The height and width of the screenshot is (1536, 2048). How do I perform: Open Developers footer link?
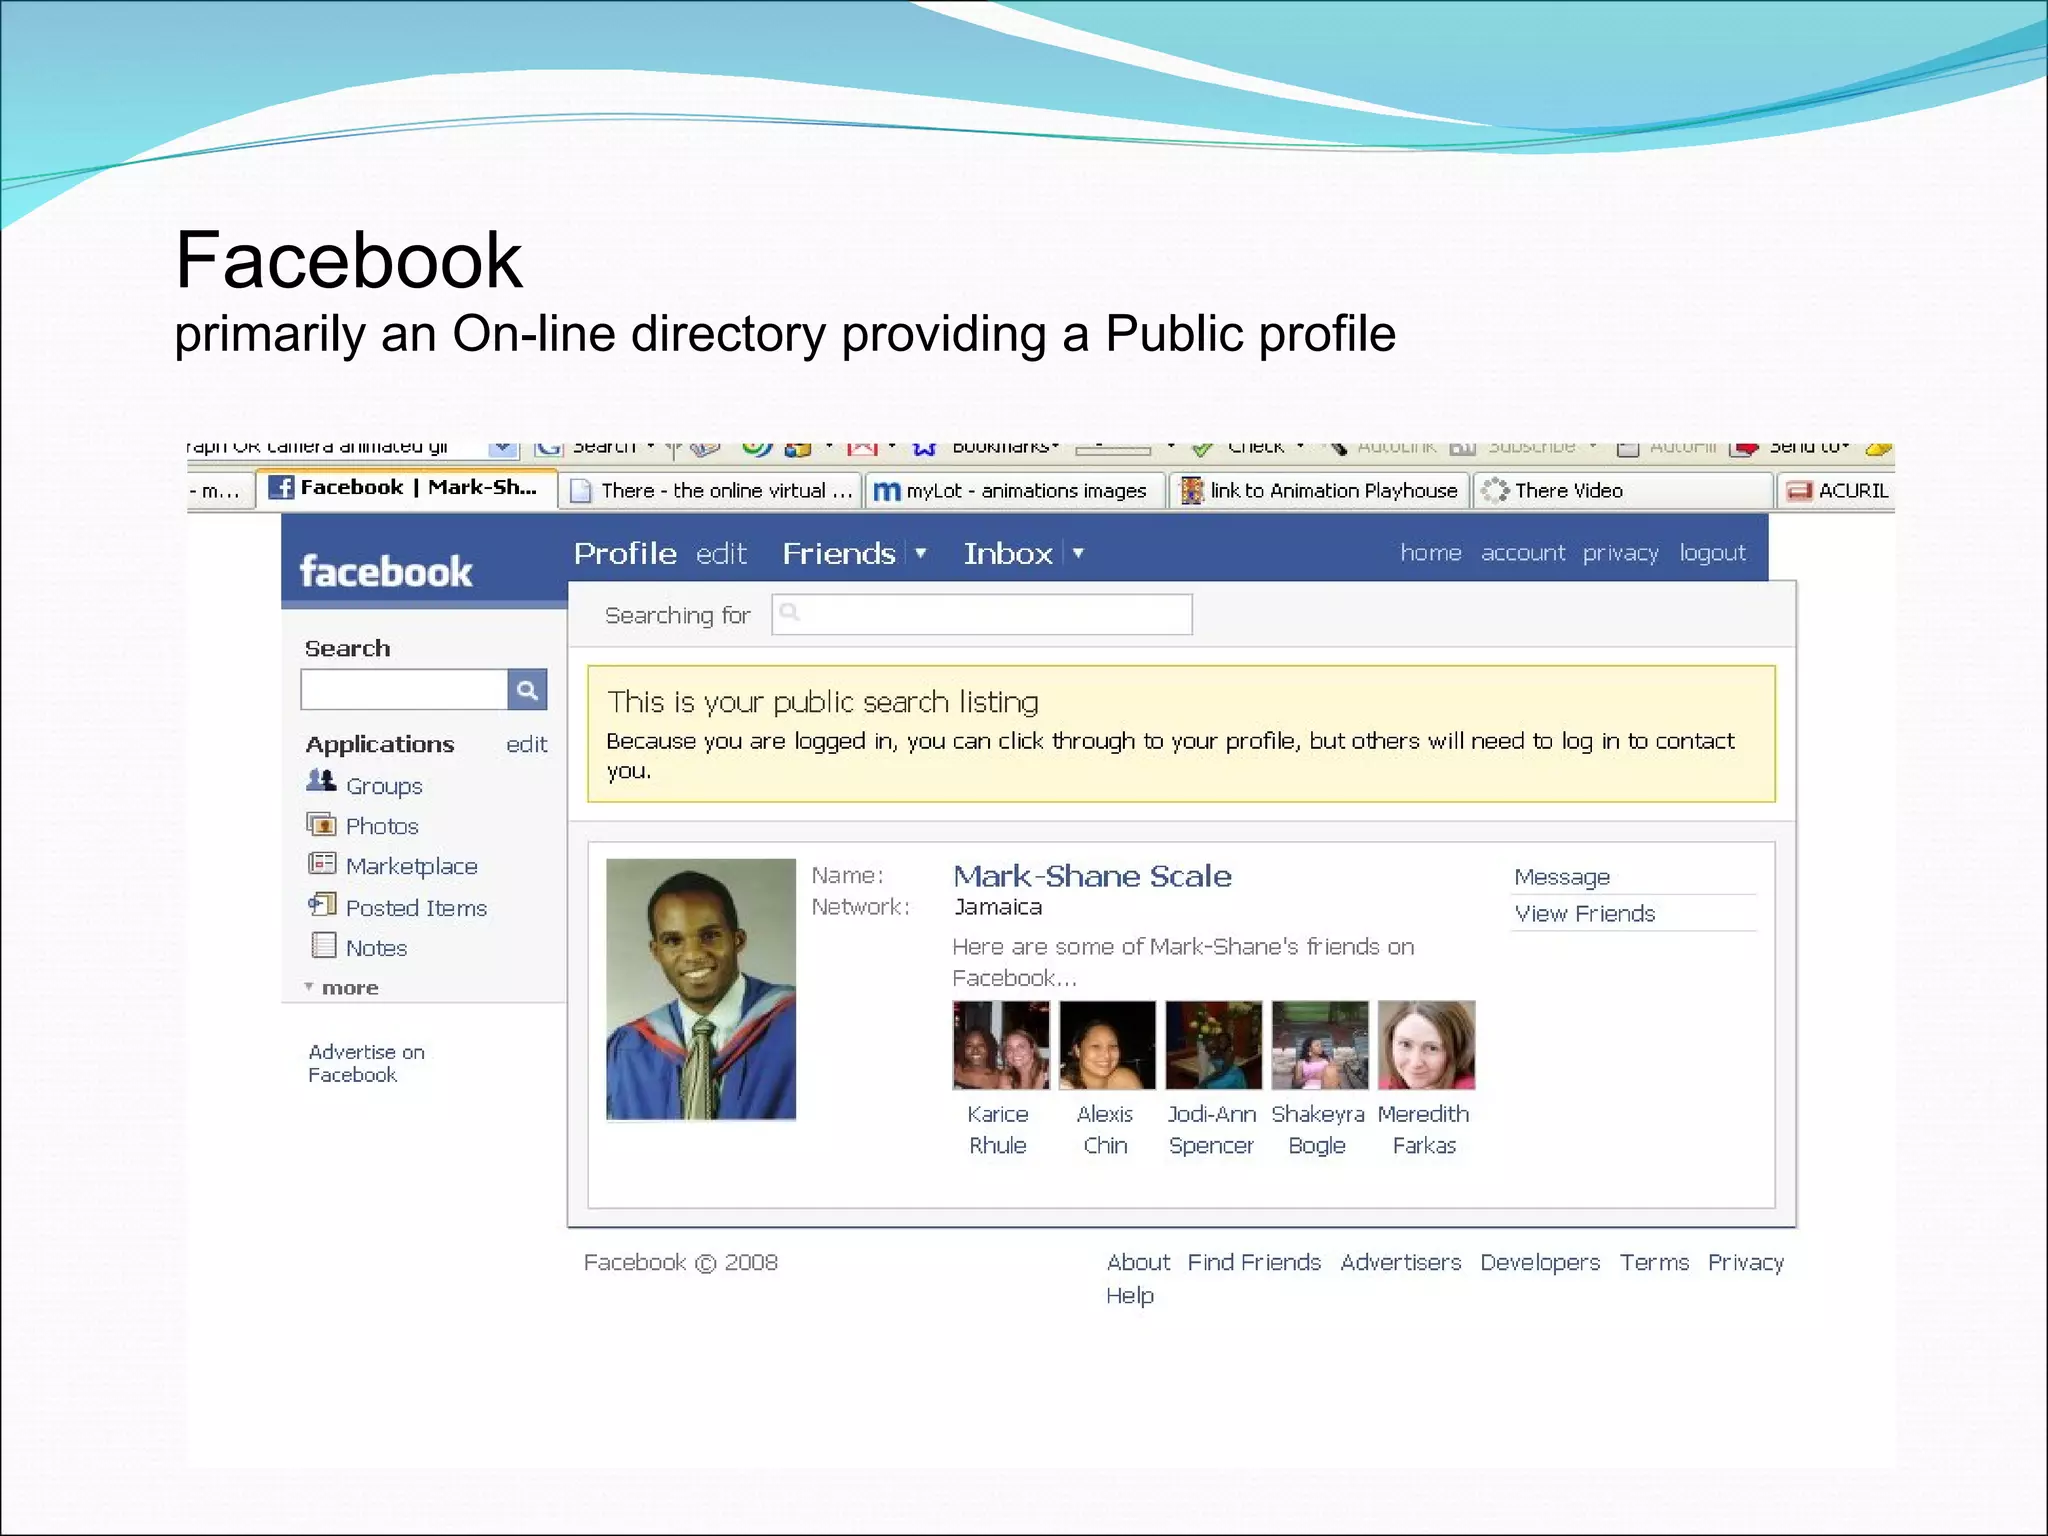(1540, 1263)
